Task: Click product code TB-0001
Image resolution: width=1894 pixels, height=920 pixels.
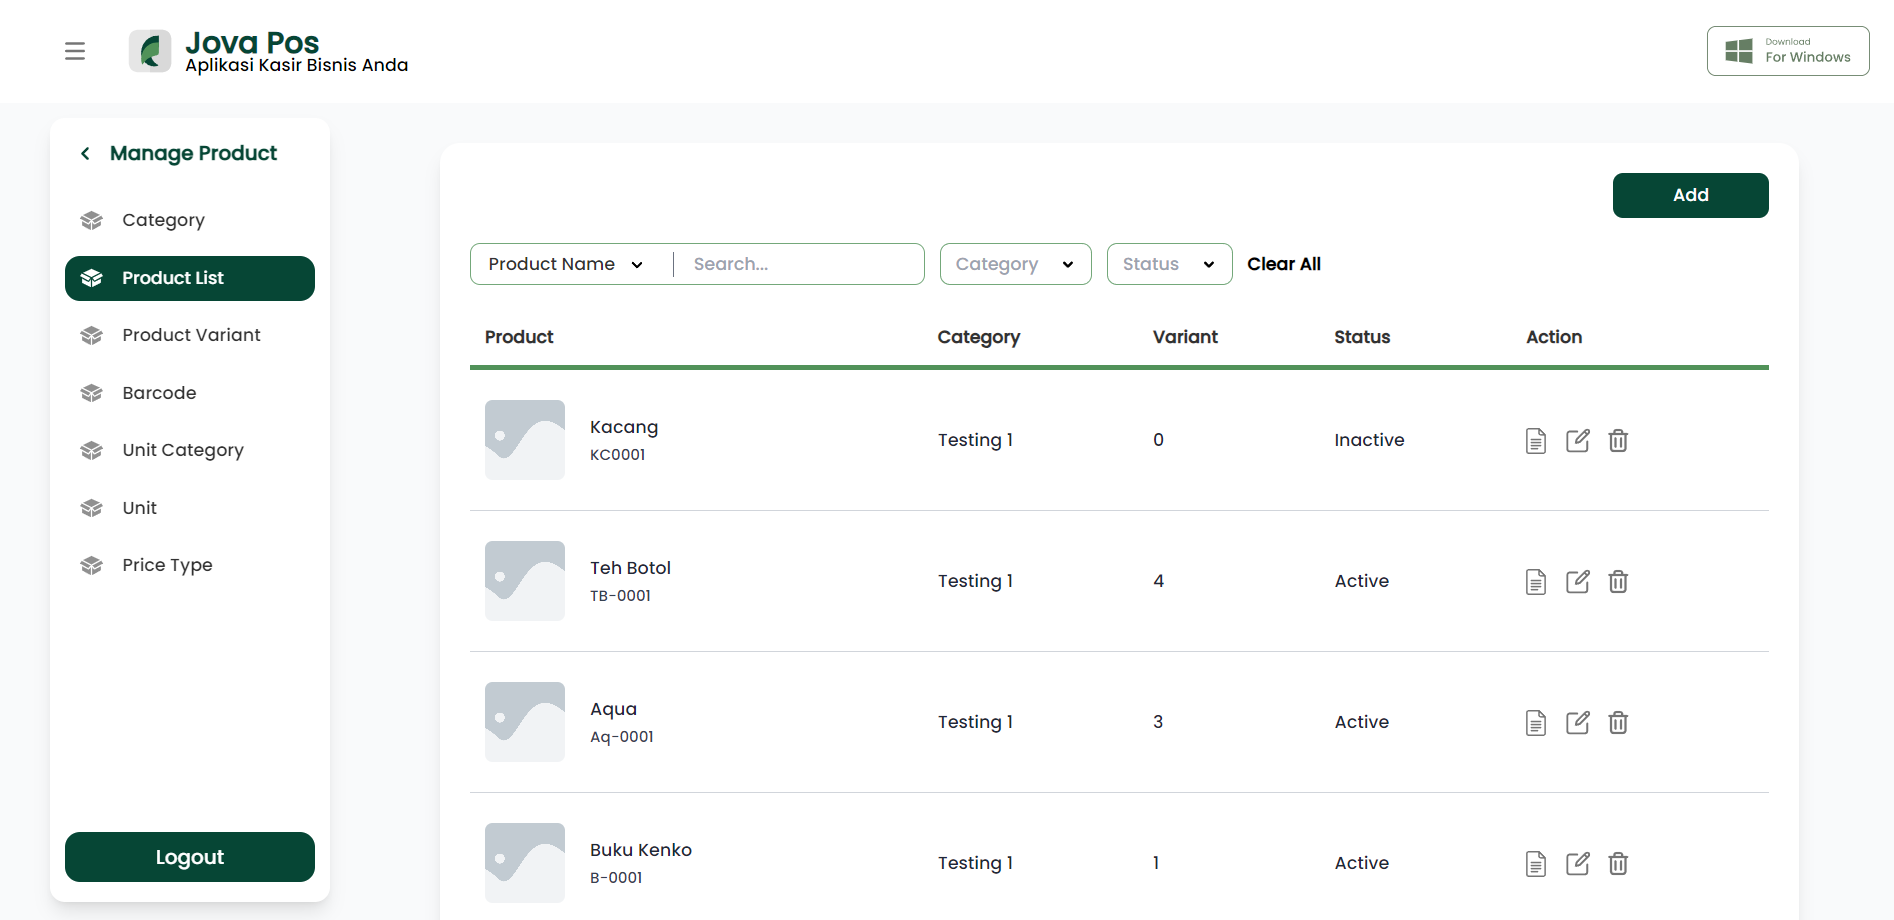Action: (620, 596)
